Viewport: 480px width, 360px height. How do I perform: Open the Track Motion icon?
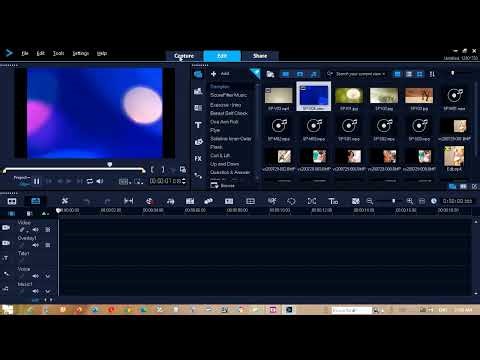tap(209, 201)
